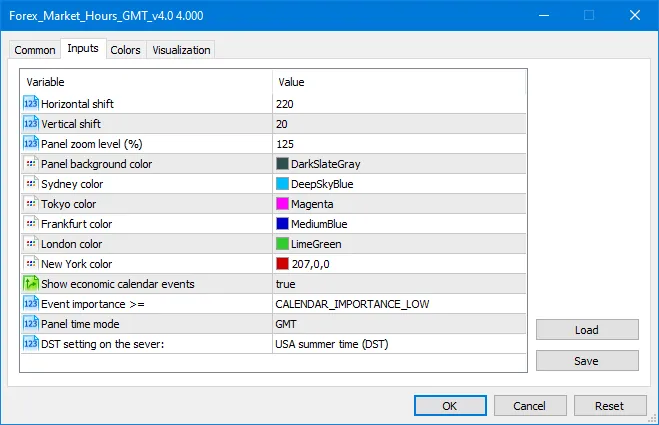Open the Panel time mode GMT dropdown
Image resolution: width=659 pixels, height=425 pixels.
point(398,323)
